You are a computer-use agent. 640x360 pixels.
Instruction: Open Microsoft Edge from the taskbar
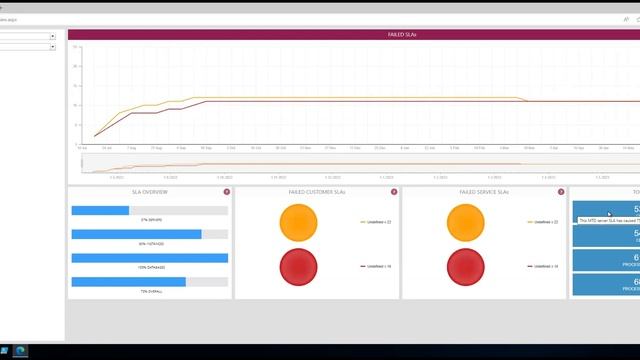point(20,351)
